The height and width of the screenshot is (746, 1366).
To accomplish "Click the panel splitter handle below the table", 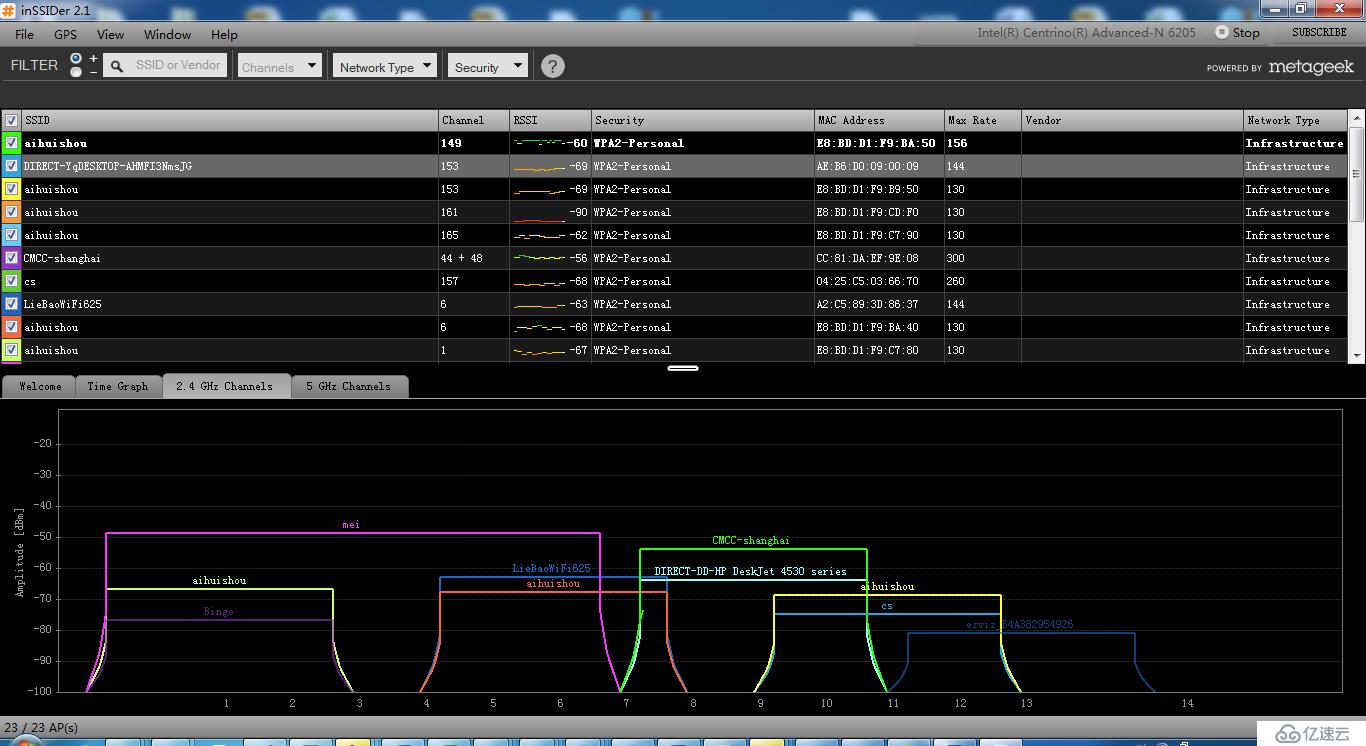I will tap(683, 368).
